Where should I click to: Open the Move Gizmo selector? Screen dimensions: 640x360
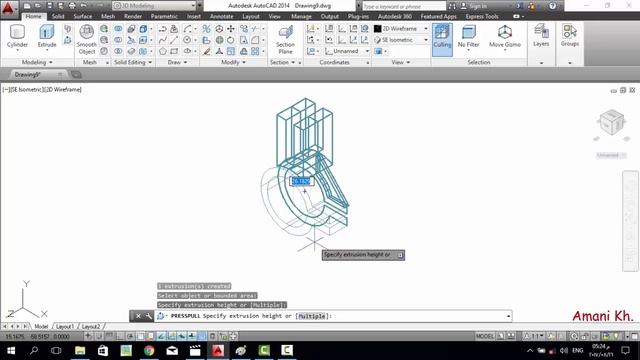point(505,37)
